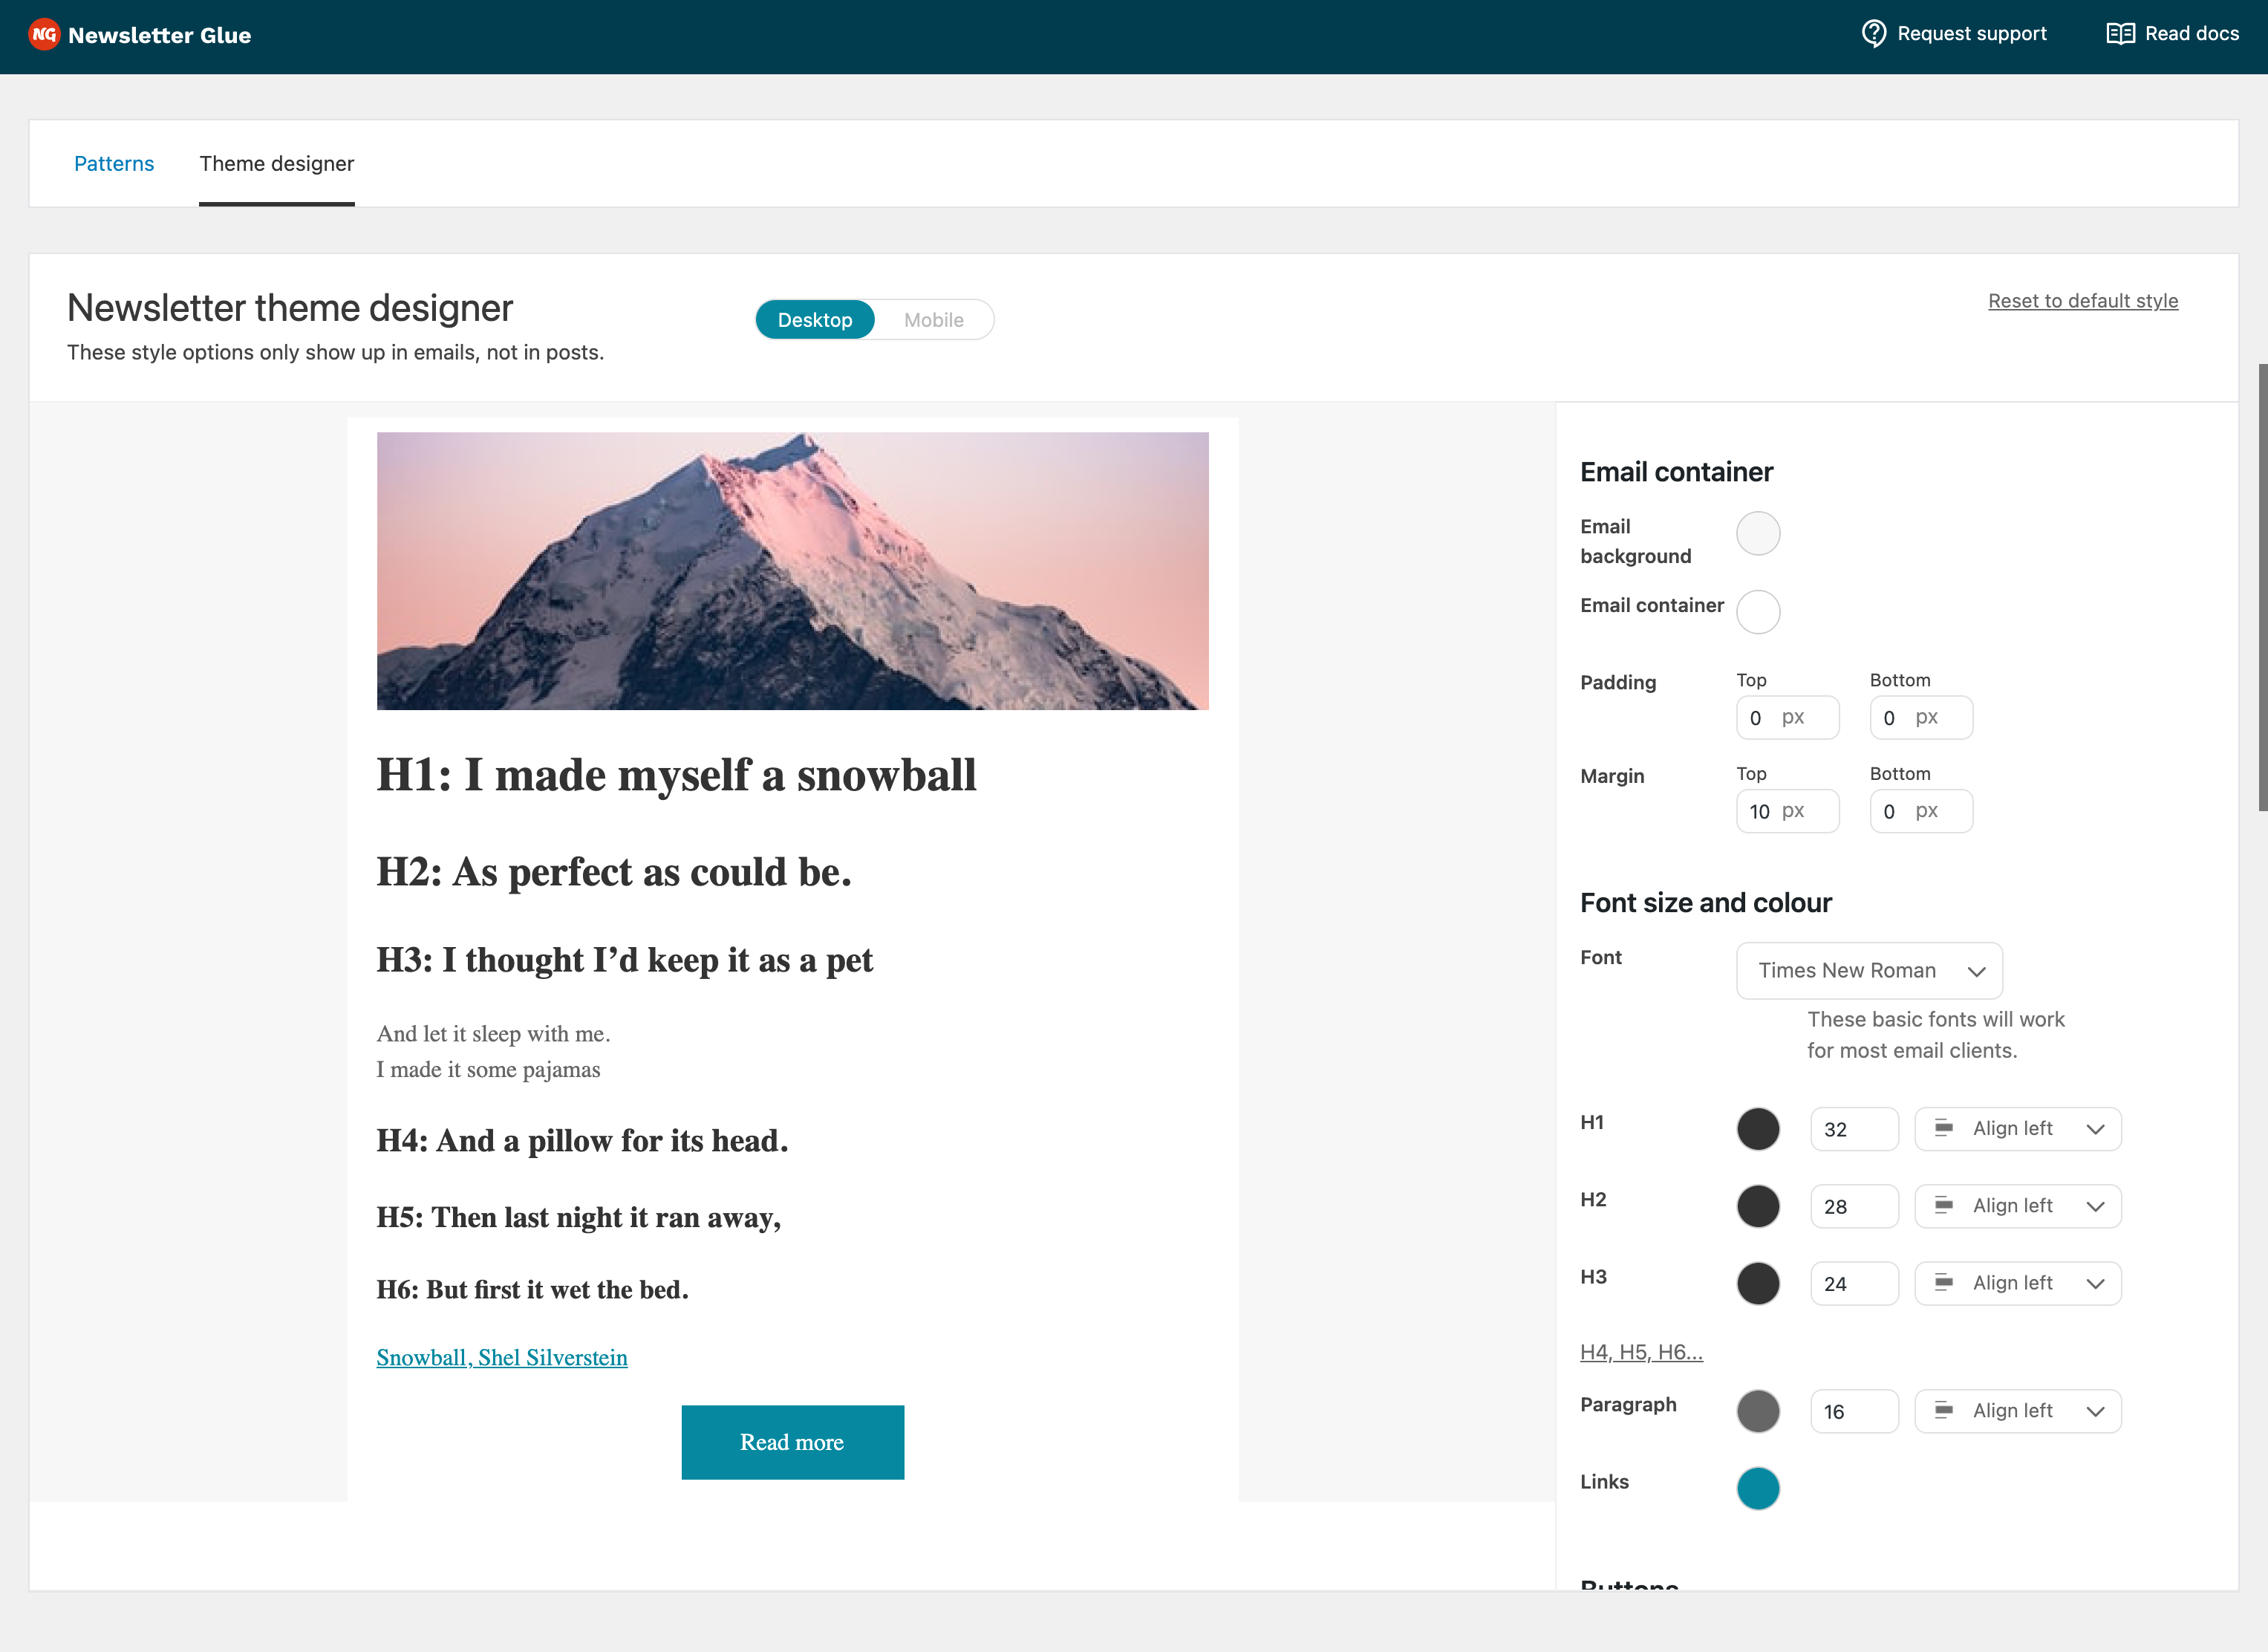
Task: Click the Paragraph font size field
Action: point(1854,1411)
